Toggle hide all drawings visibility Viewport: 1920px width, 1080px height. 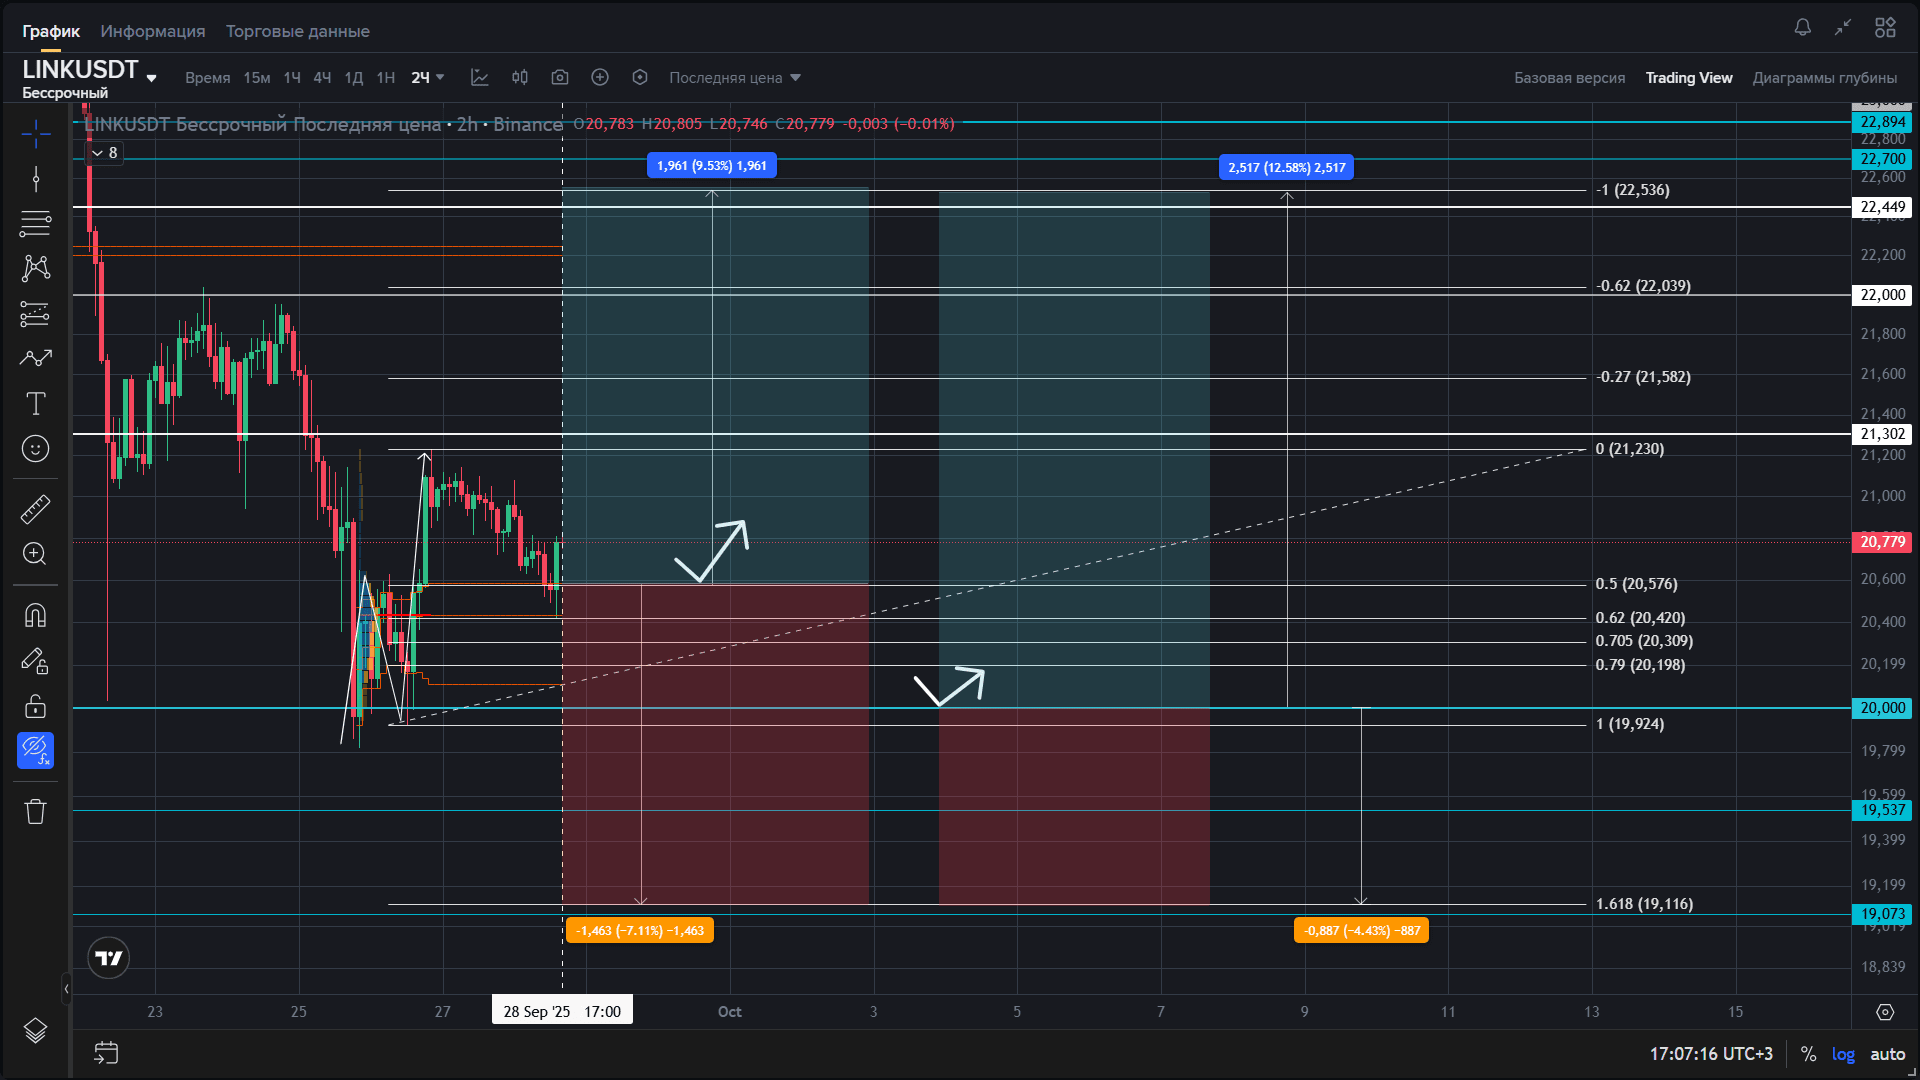pyautogui.click(x=35, y=750)
